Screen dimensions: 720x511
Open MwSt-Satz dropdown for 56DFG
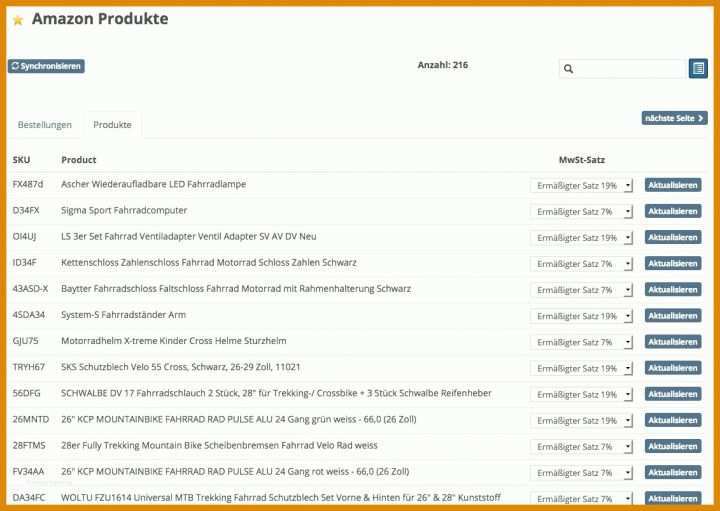581,394
